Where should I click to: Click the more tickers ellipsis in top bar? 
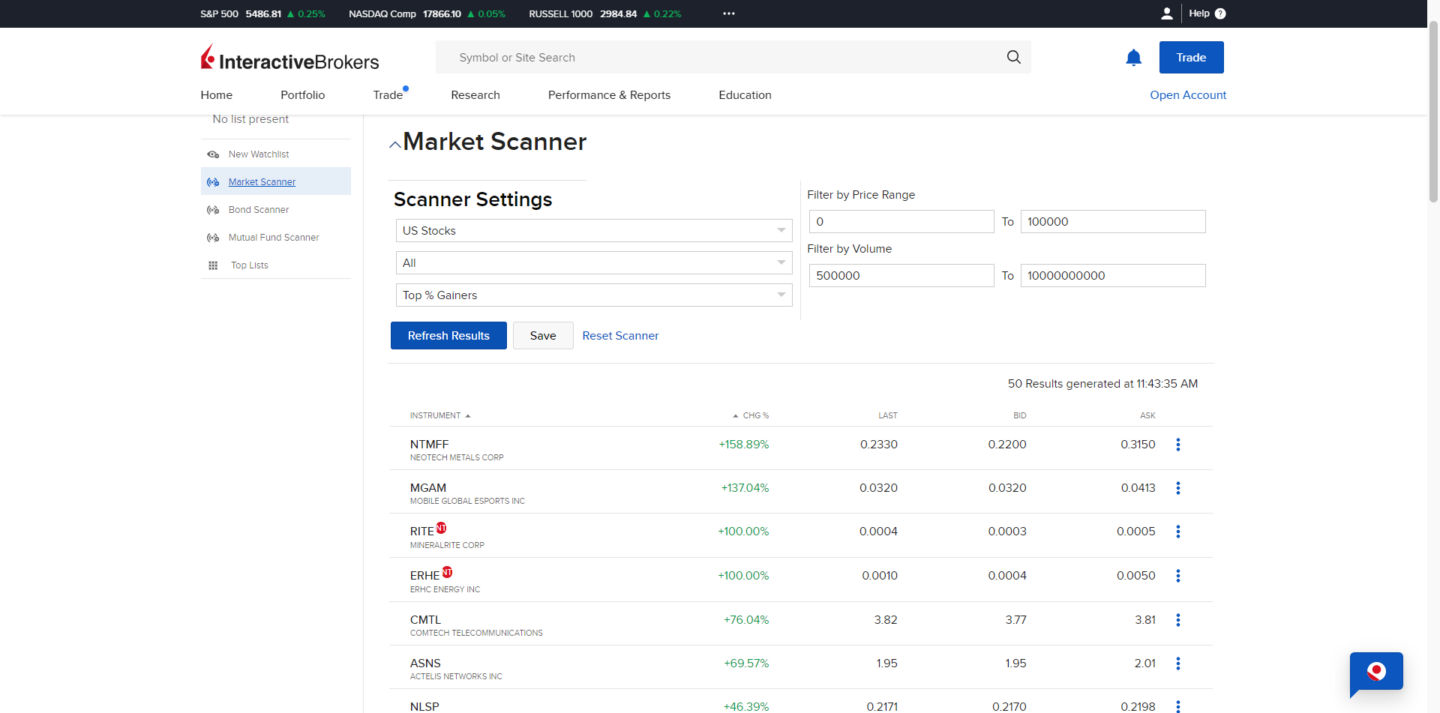(728, 14)
